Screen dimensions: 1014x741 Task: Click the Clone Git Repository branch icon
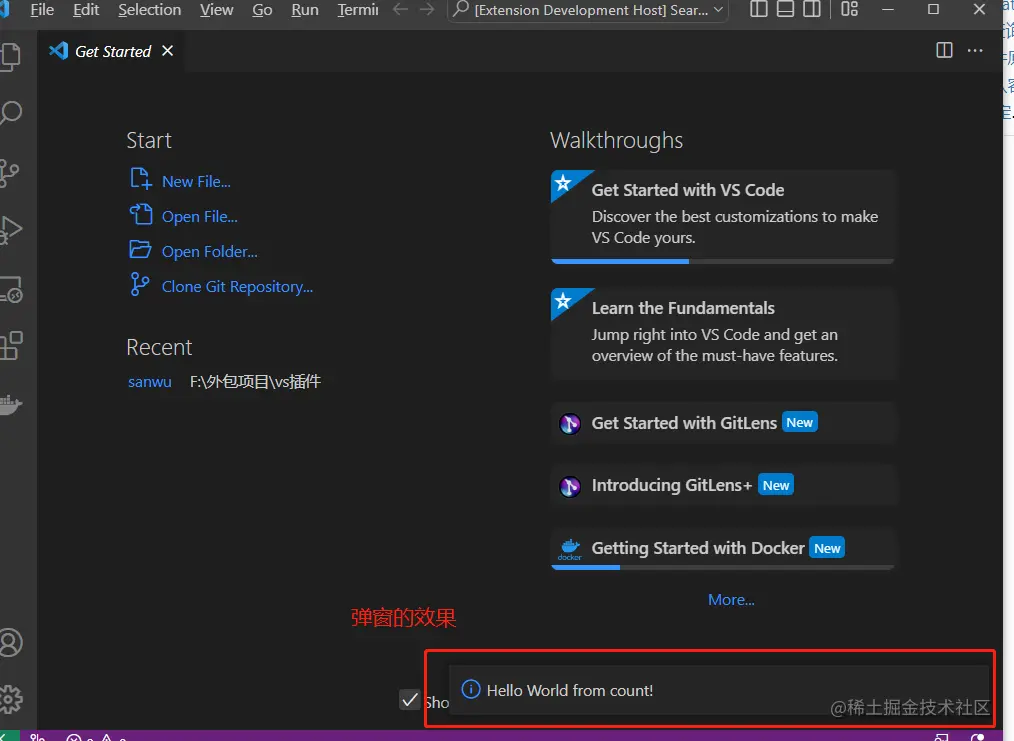139,284
